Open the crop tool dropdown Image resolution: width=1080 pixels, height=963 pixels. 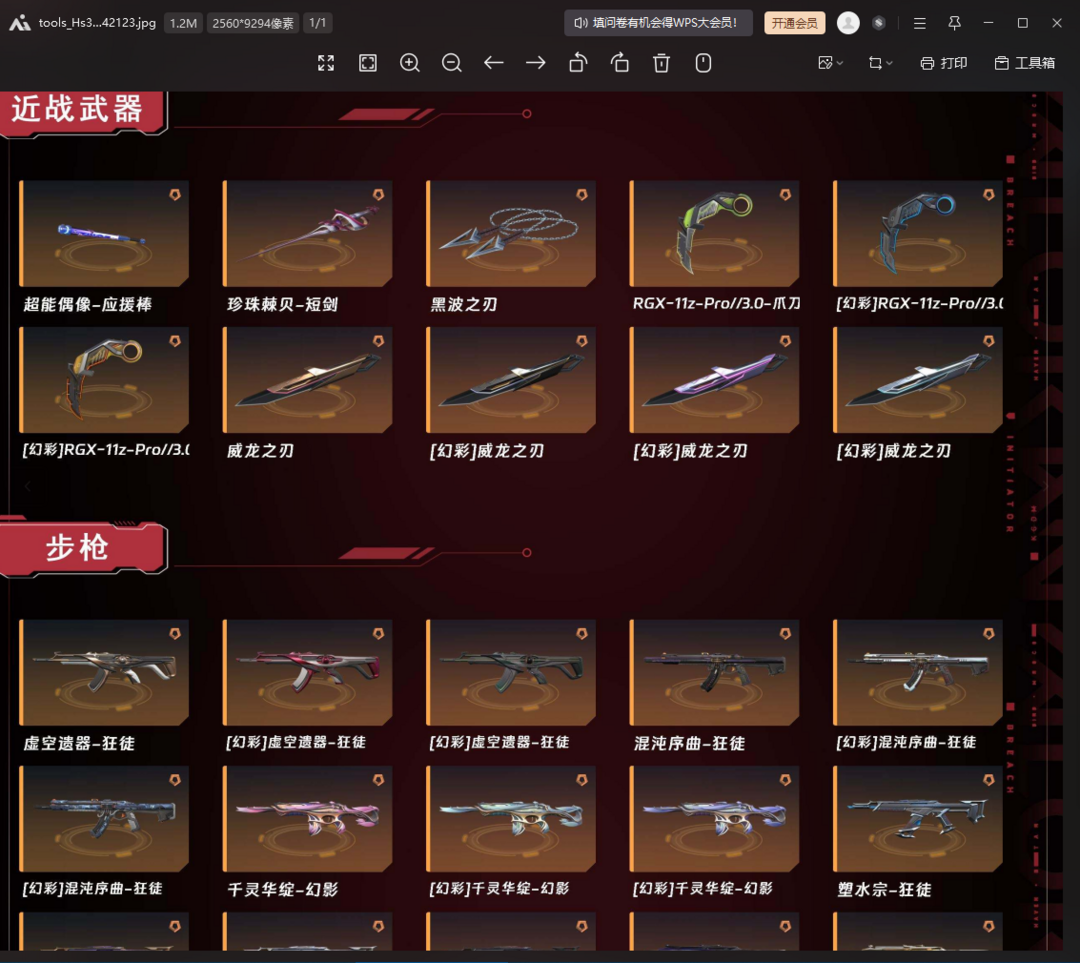(880, 63)
